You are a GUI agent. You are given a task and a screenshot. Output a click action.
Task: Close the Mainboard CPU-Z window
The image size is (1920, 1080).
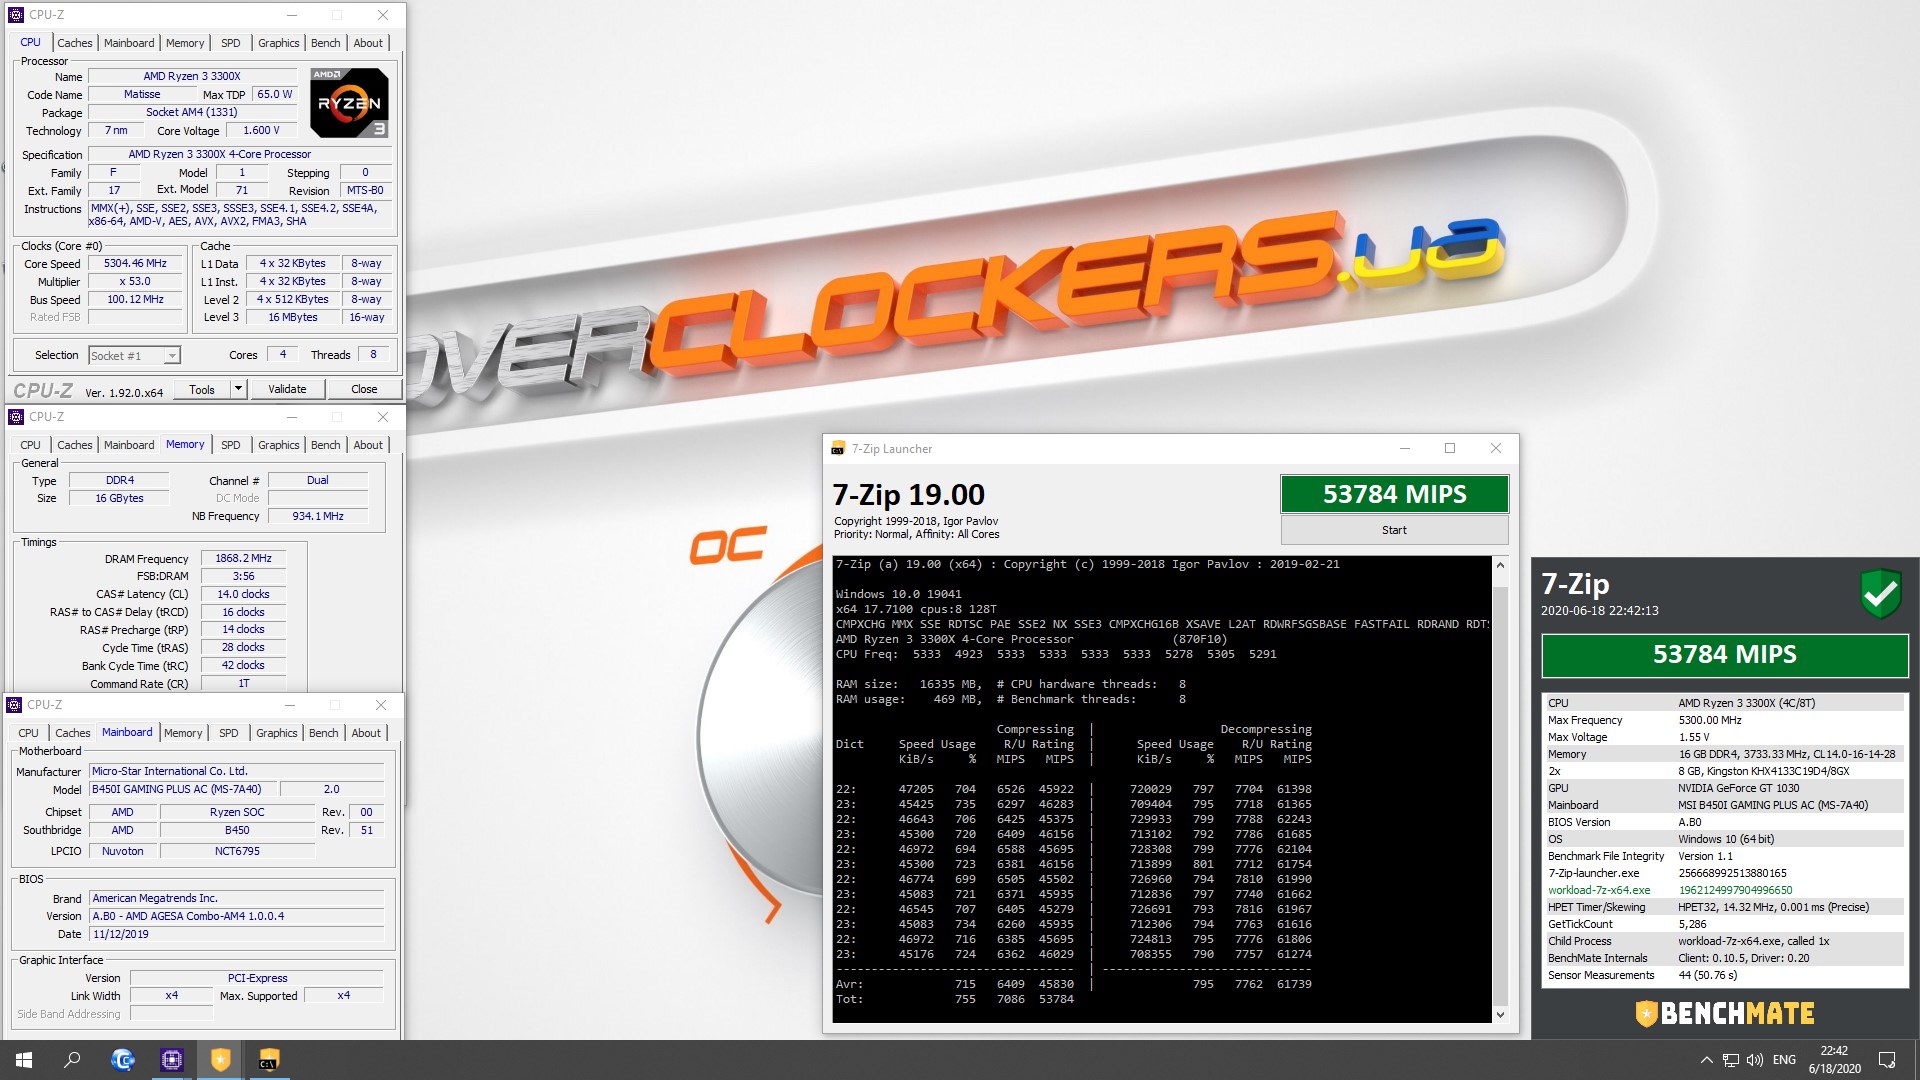[381, 705]
